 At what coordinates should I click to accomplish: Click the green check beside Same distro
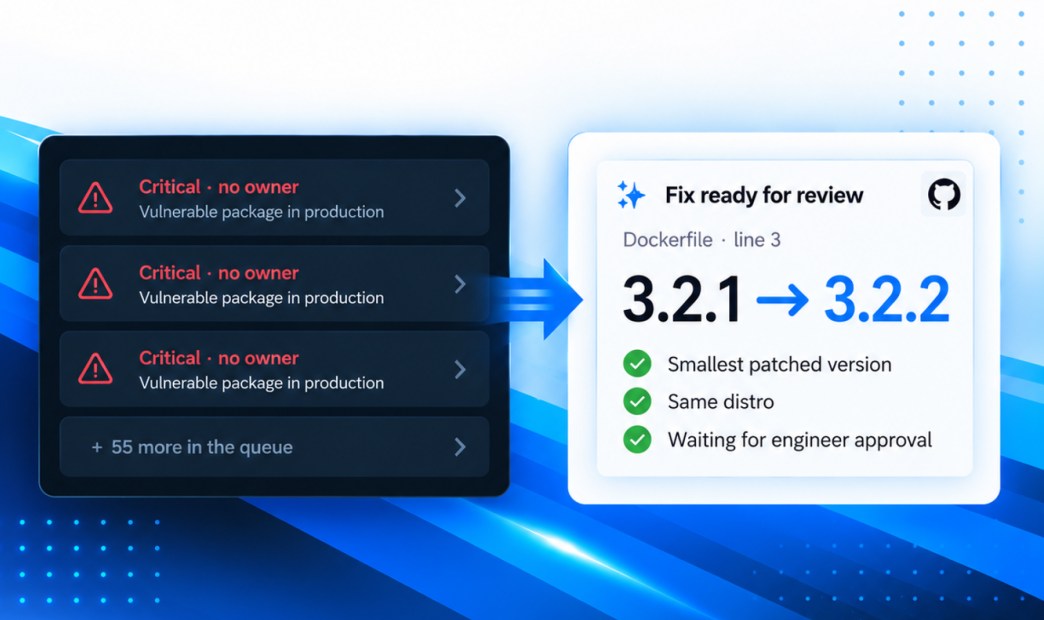point(637,401)
